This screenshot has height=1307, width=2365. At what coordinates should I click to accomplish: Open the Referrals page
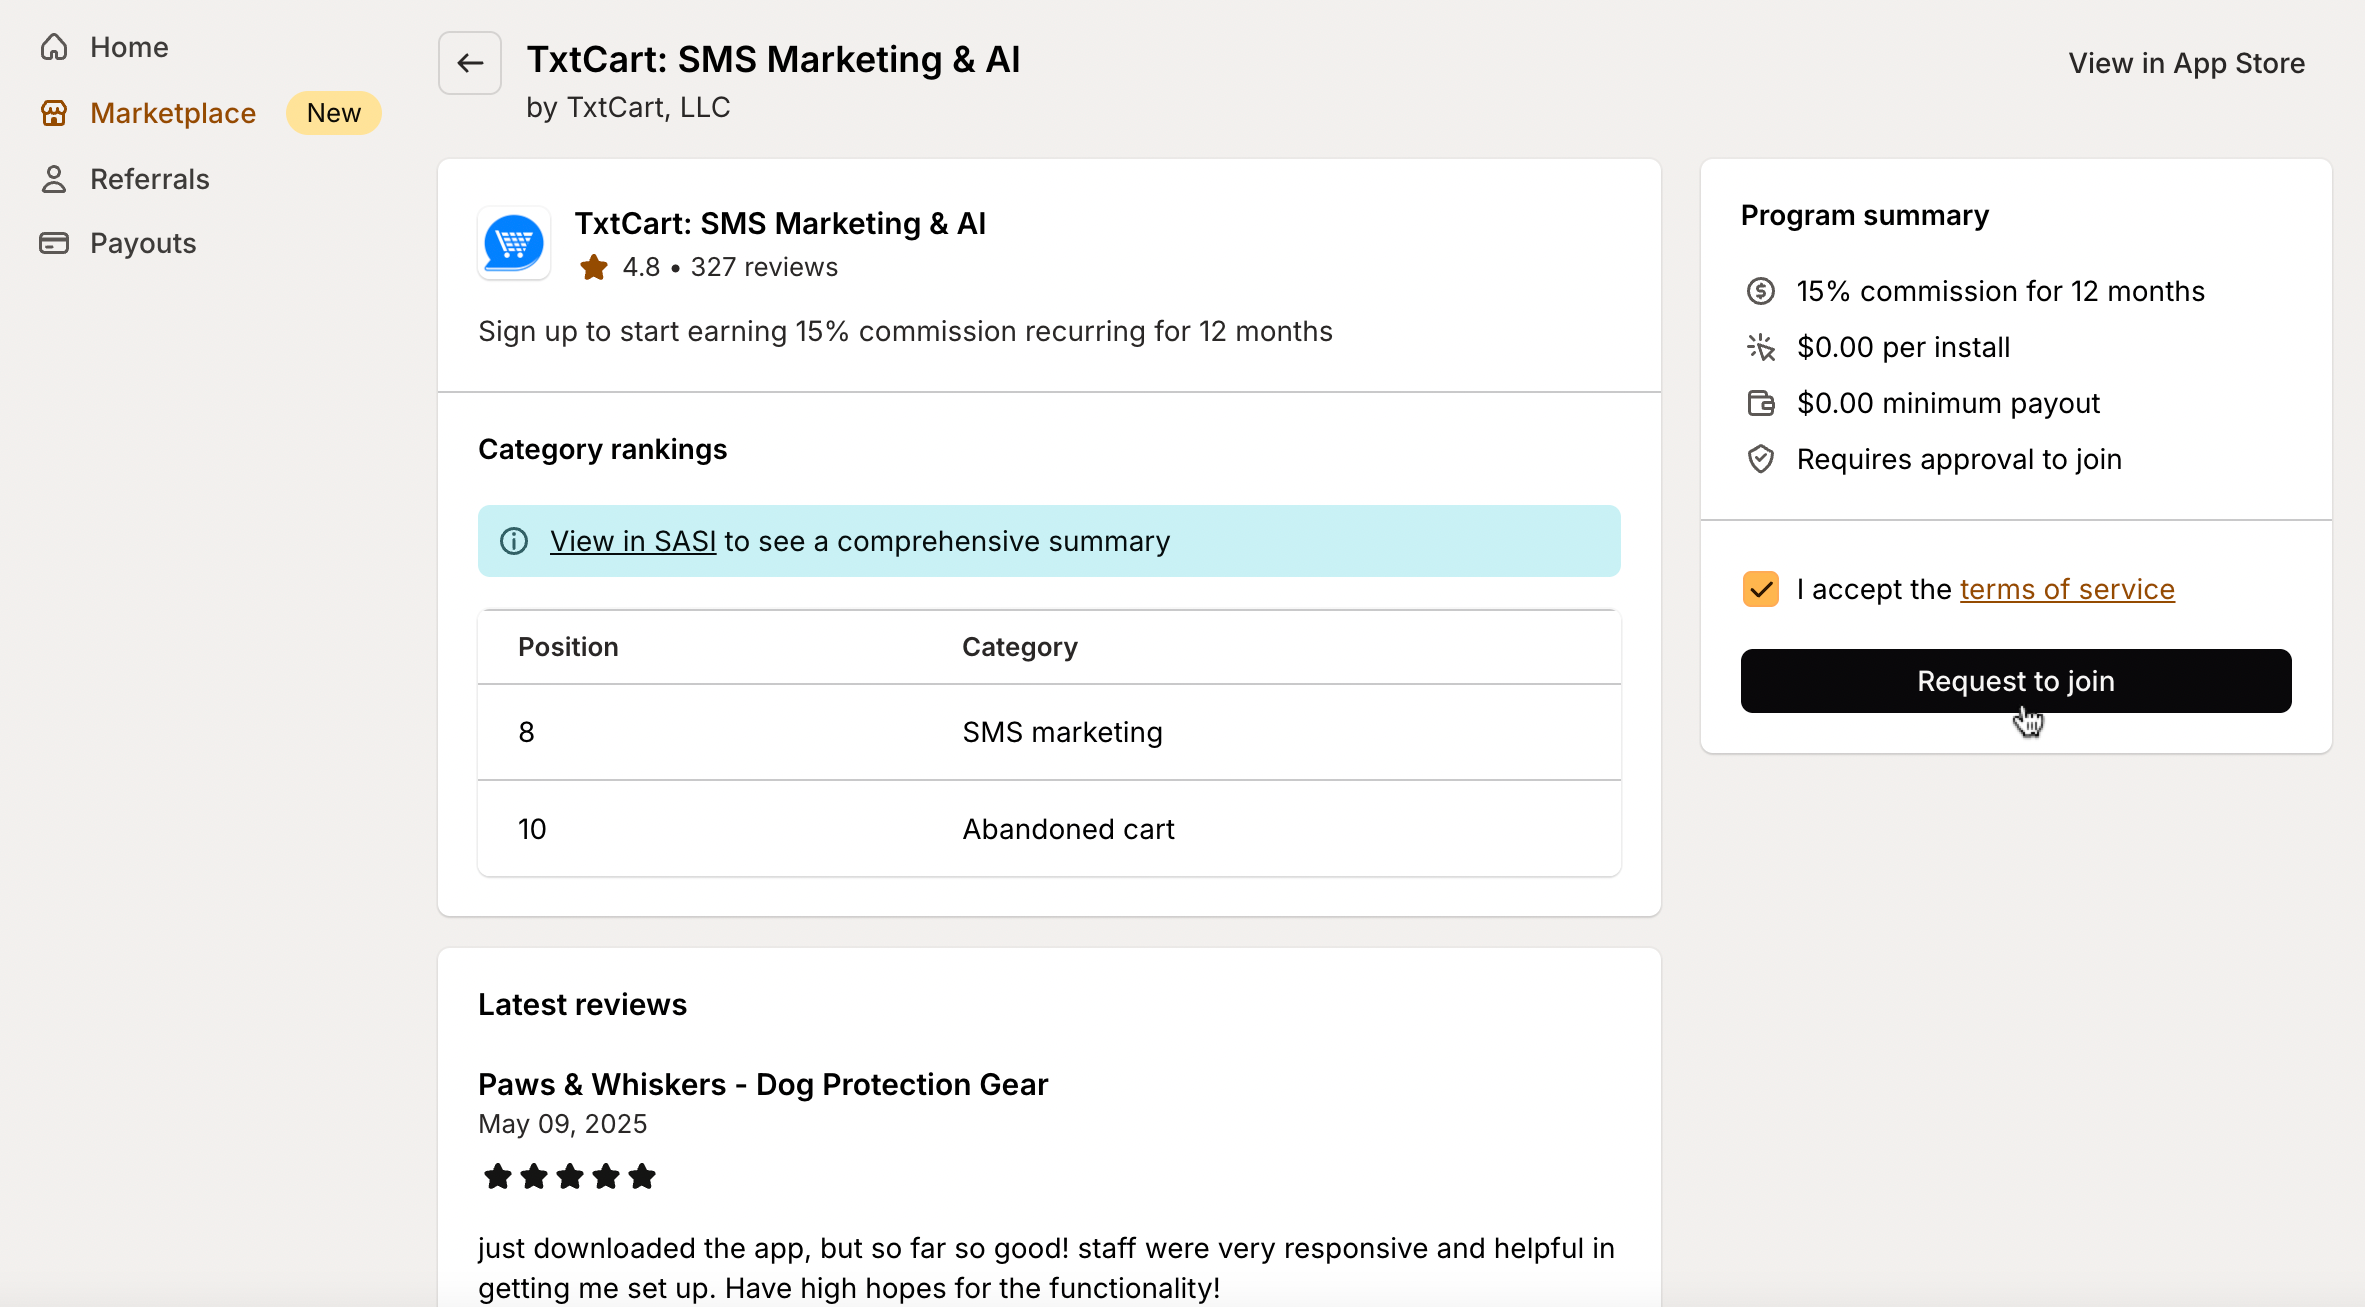click(150, 178)
